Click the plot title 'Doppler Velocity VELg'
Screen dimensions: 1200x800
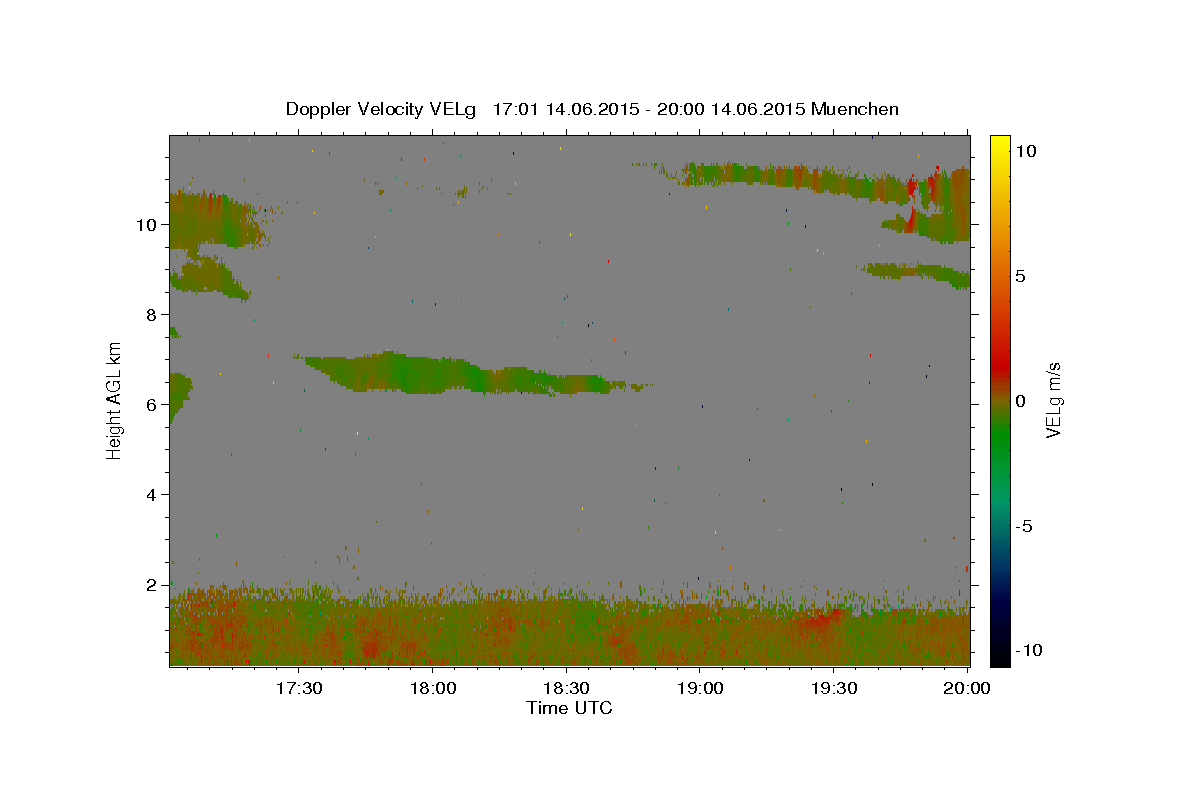pyautogui.click(x=382, y=109)
